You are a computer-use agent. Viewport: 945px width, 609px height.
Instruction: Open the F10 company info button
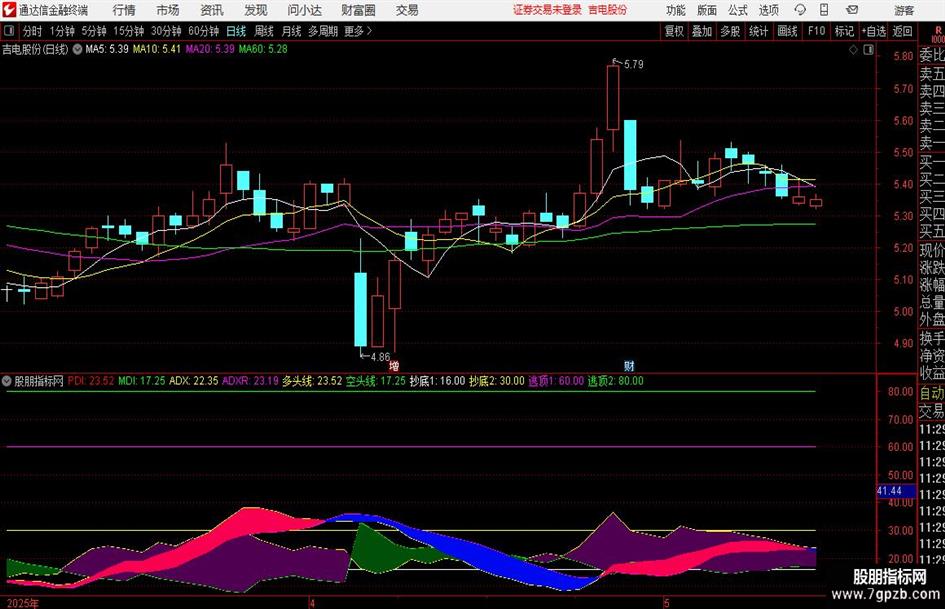pos(816,31)
